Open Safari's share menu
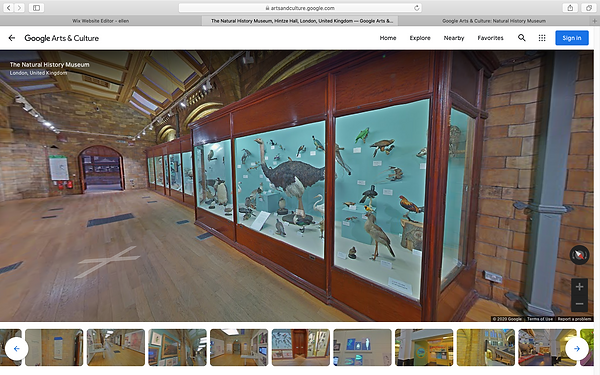The height and width of the screenshot is (375, 600). (x=570, y=8)
